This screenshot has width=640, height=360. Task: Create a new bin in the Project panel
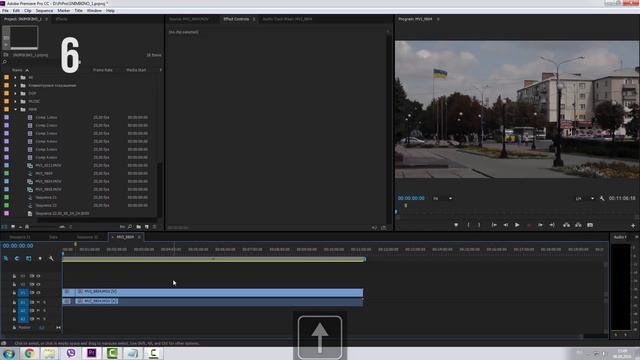point(138,227)
